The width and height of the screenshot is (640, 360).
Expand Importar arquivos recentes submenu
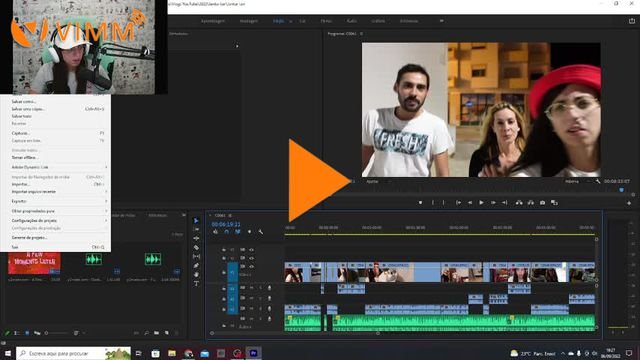pyautogui.click(x=57, y=191)
